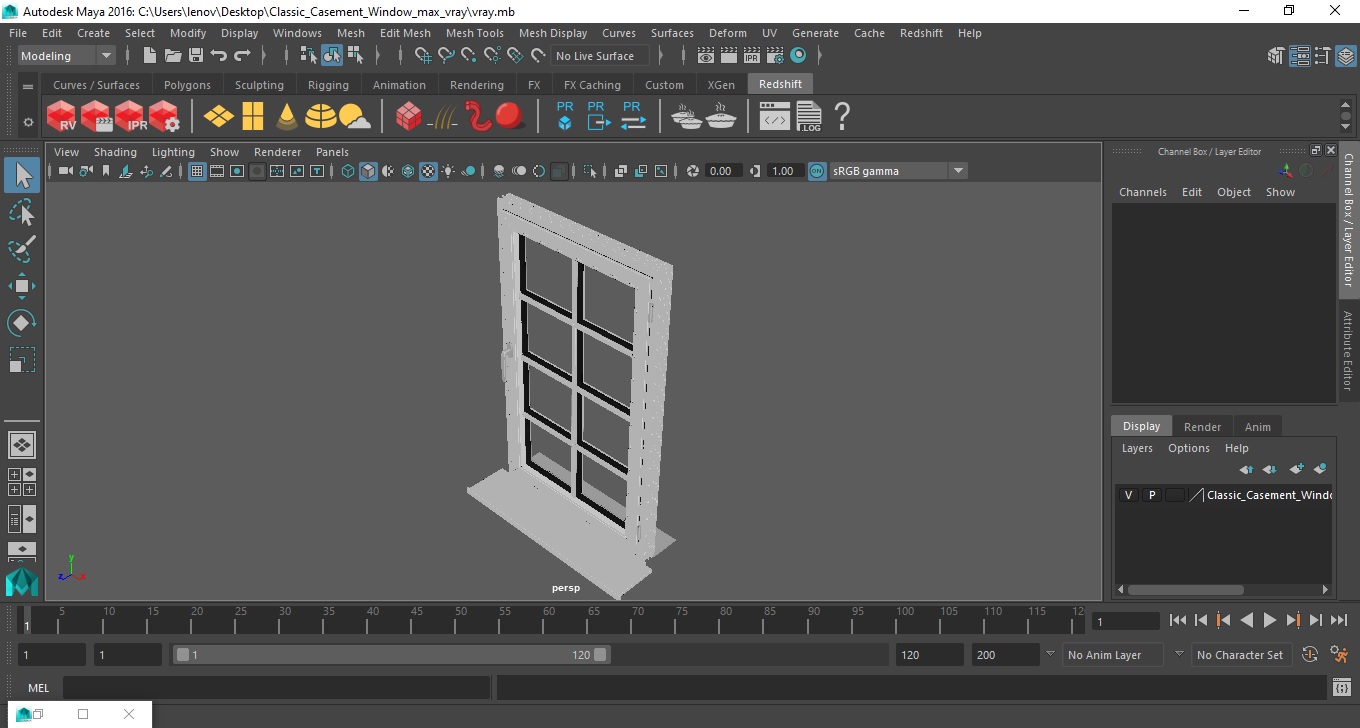Click the create new layer icon
This screenshot has height=728, width=1360.
click(x=1297, y=469)
